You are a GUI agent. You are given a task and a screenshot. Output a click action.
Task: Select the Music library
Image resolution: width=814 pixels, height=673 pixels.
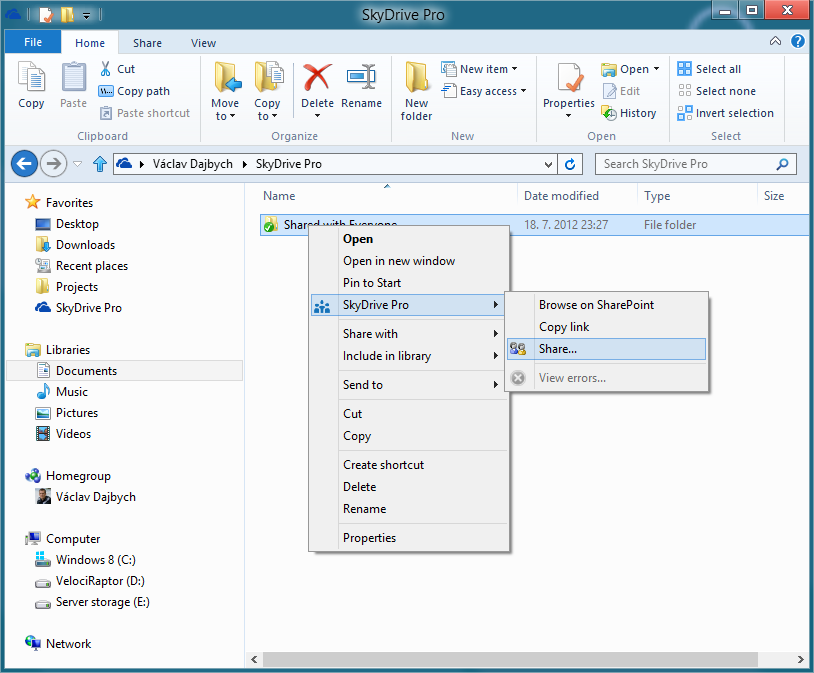pyautogui.click(x=62, y=392)
